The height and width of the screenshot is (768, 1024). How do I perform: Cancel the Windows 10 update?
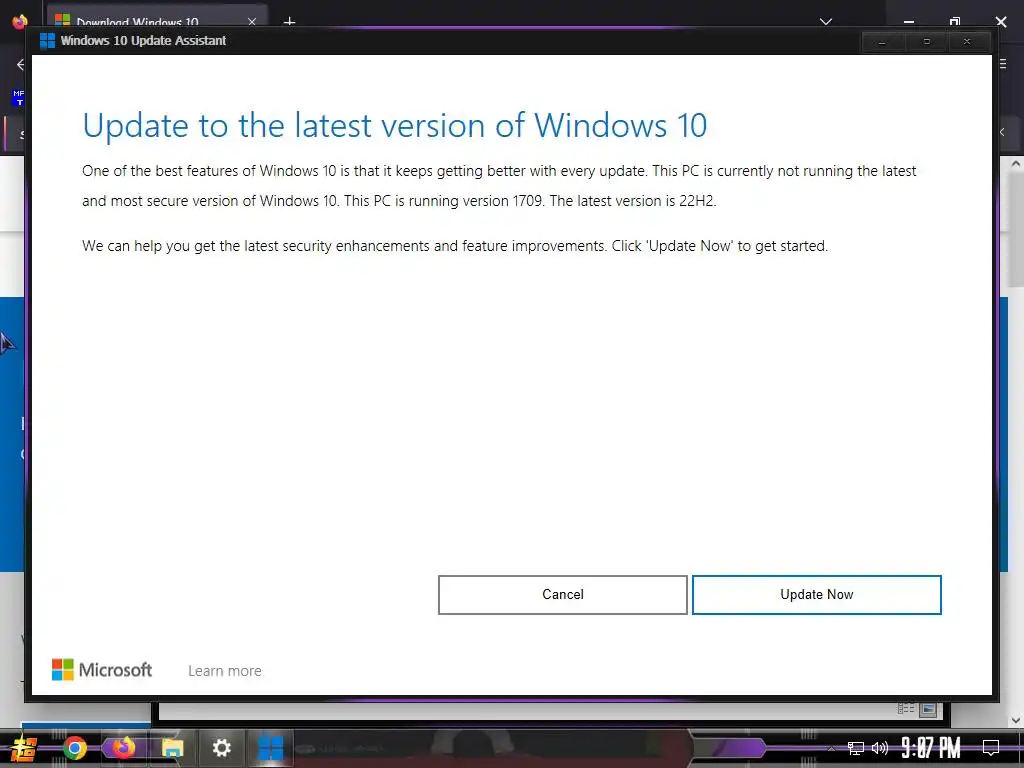click(x=562, y=594)
